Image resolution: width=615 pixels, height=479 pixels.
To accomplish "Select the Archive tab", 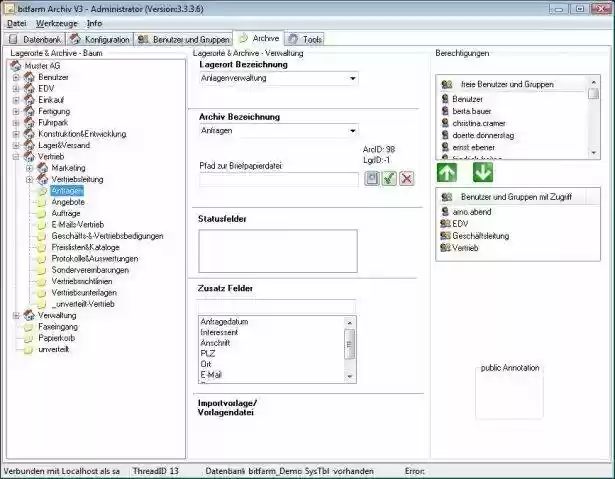I will (259, 38).
